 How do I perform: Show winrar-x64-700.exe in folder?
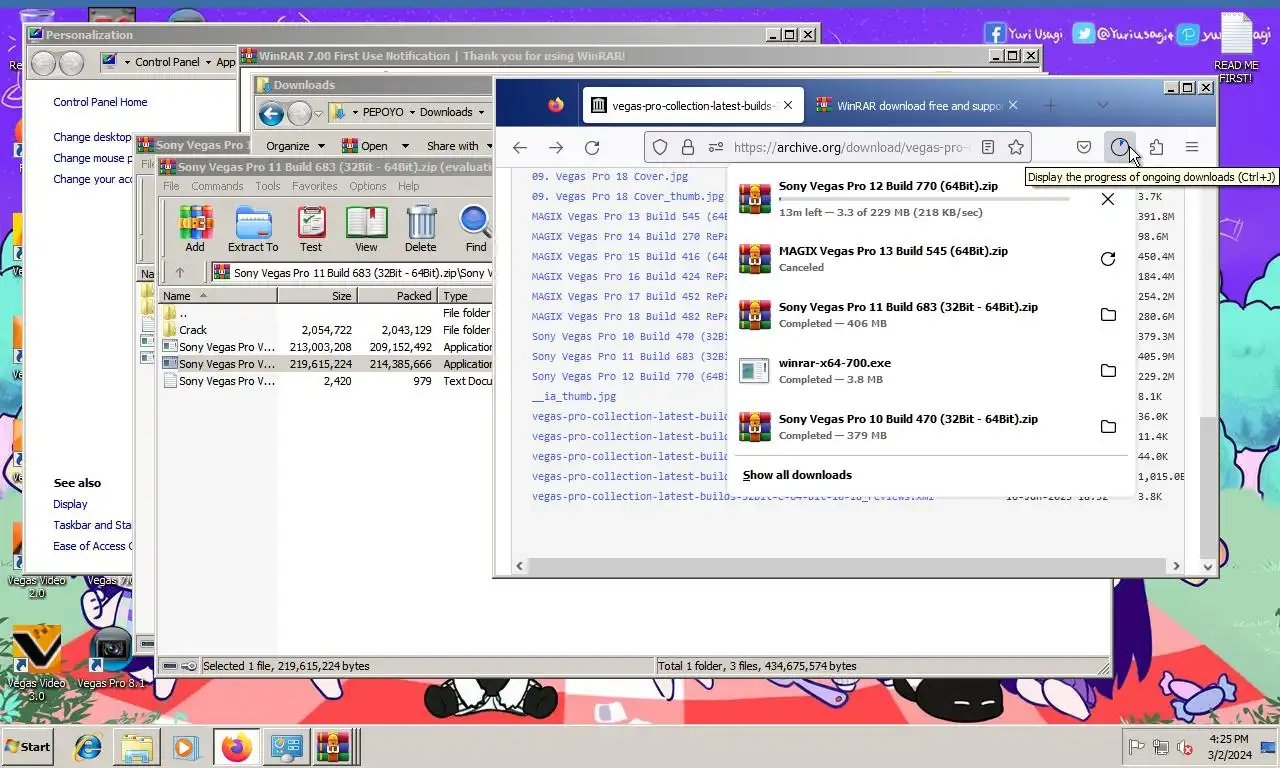tap(1107, 371)
